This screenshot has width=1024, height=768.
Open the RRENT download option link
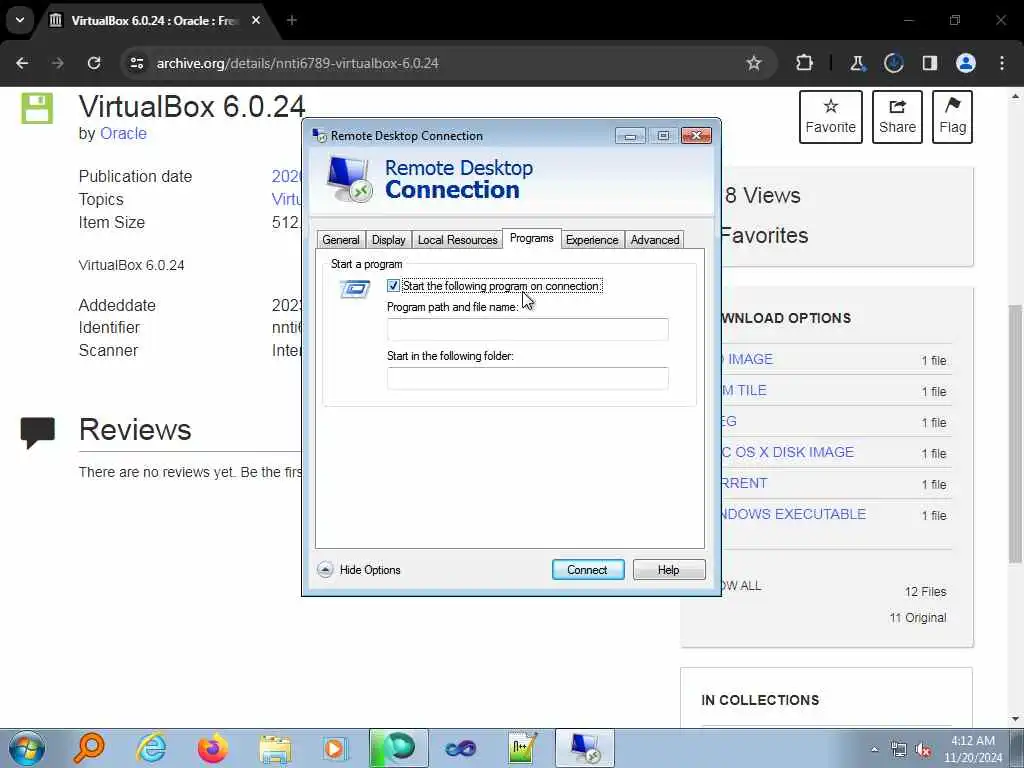tap(743, 483)
